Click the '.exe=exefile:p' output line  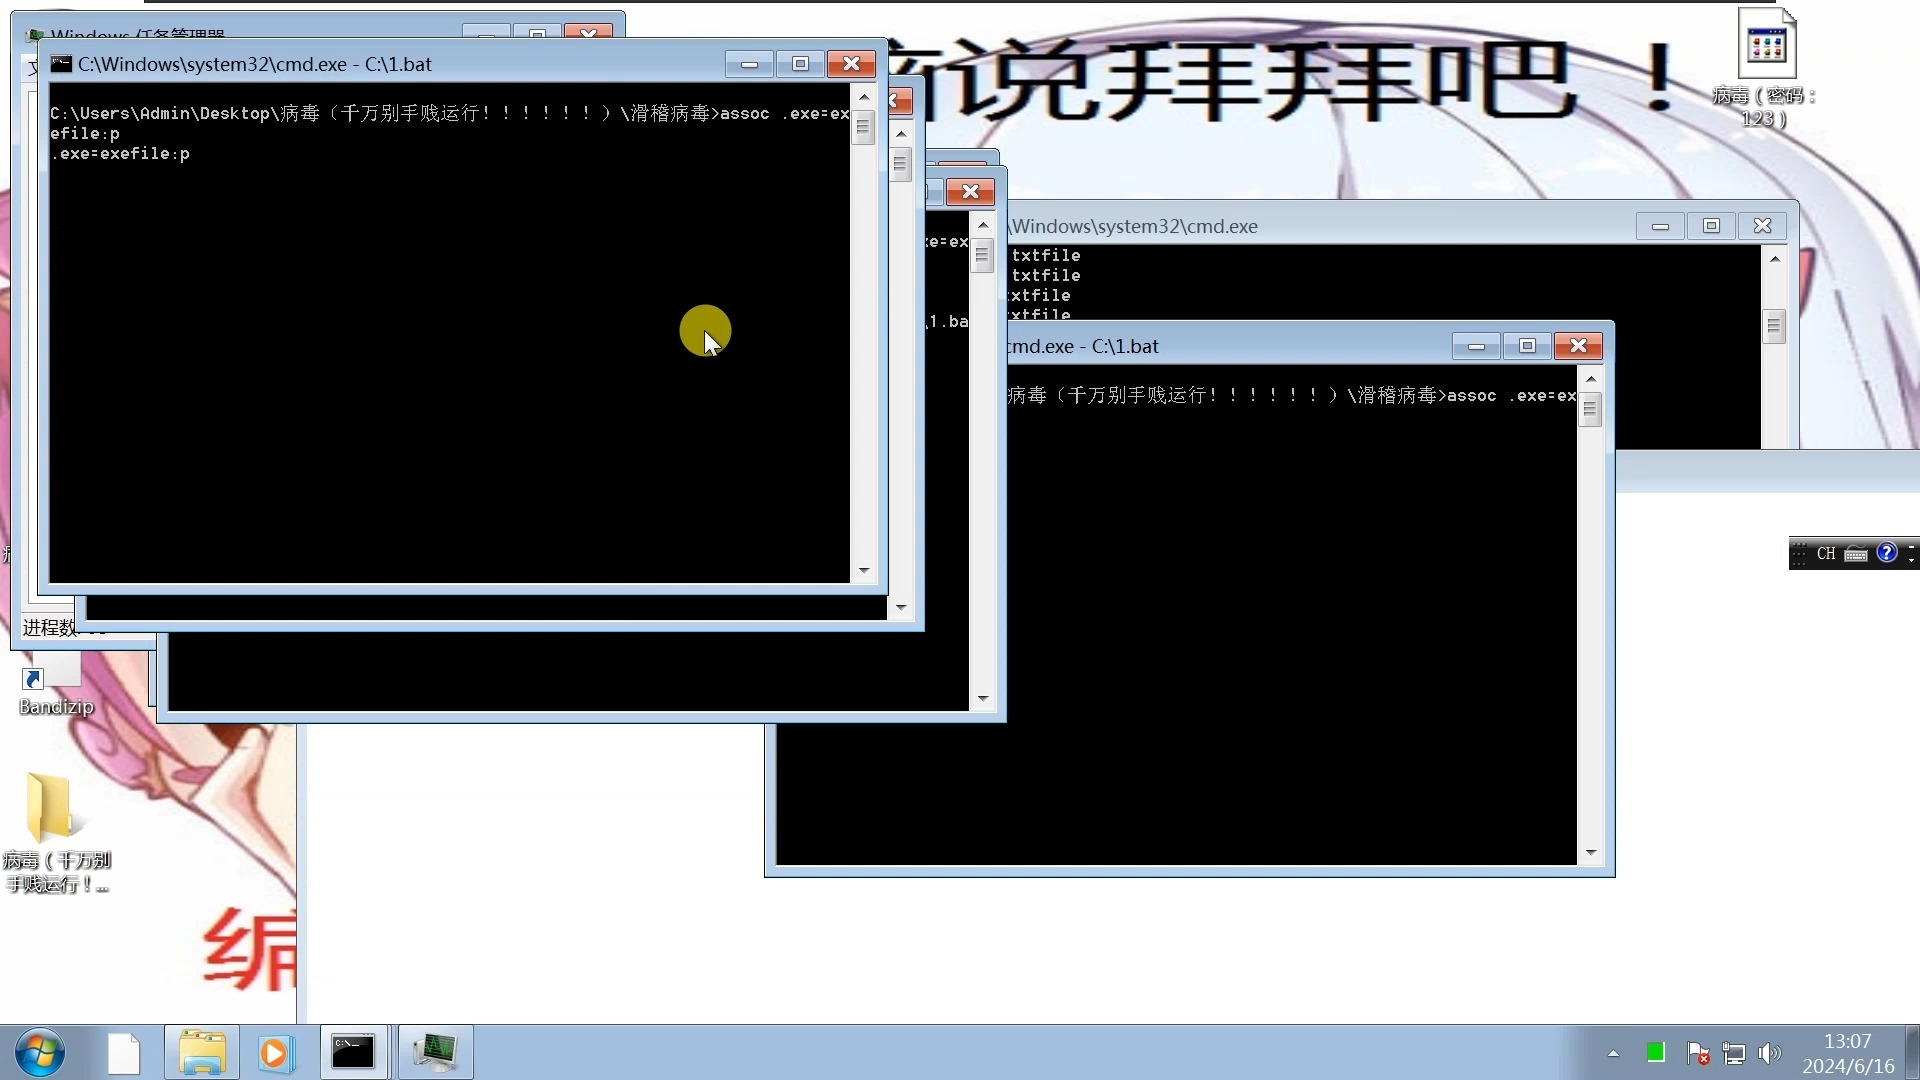click(120, 154)
